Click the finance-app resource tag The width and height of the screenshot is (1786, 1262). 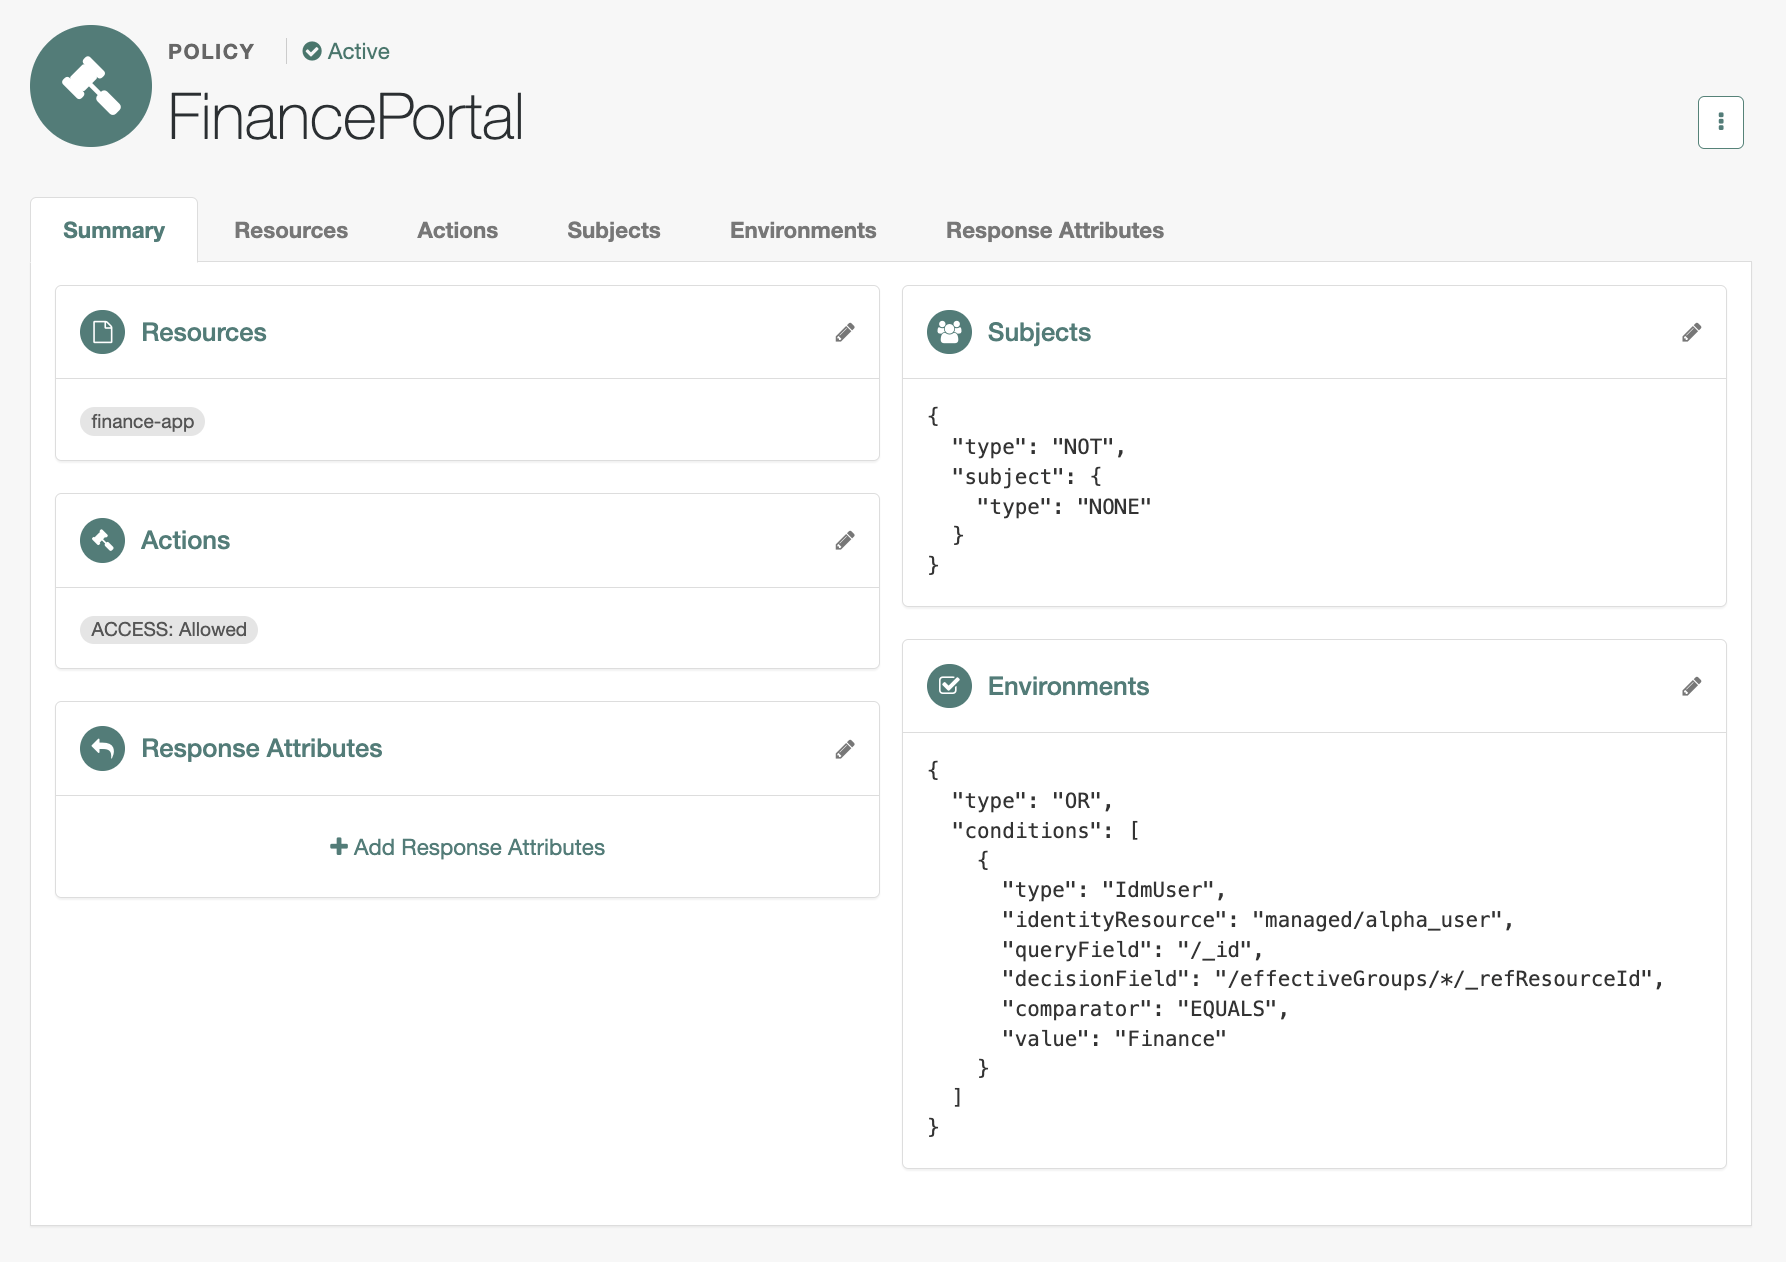click(x=142, y=422)
